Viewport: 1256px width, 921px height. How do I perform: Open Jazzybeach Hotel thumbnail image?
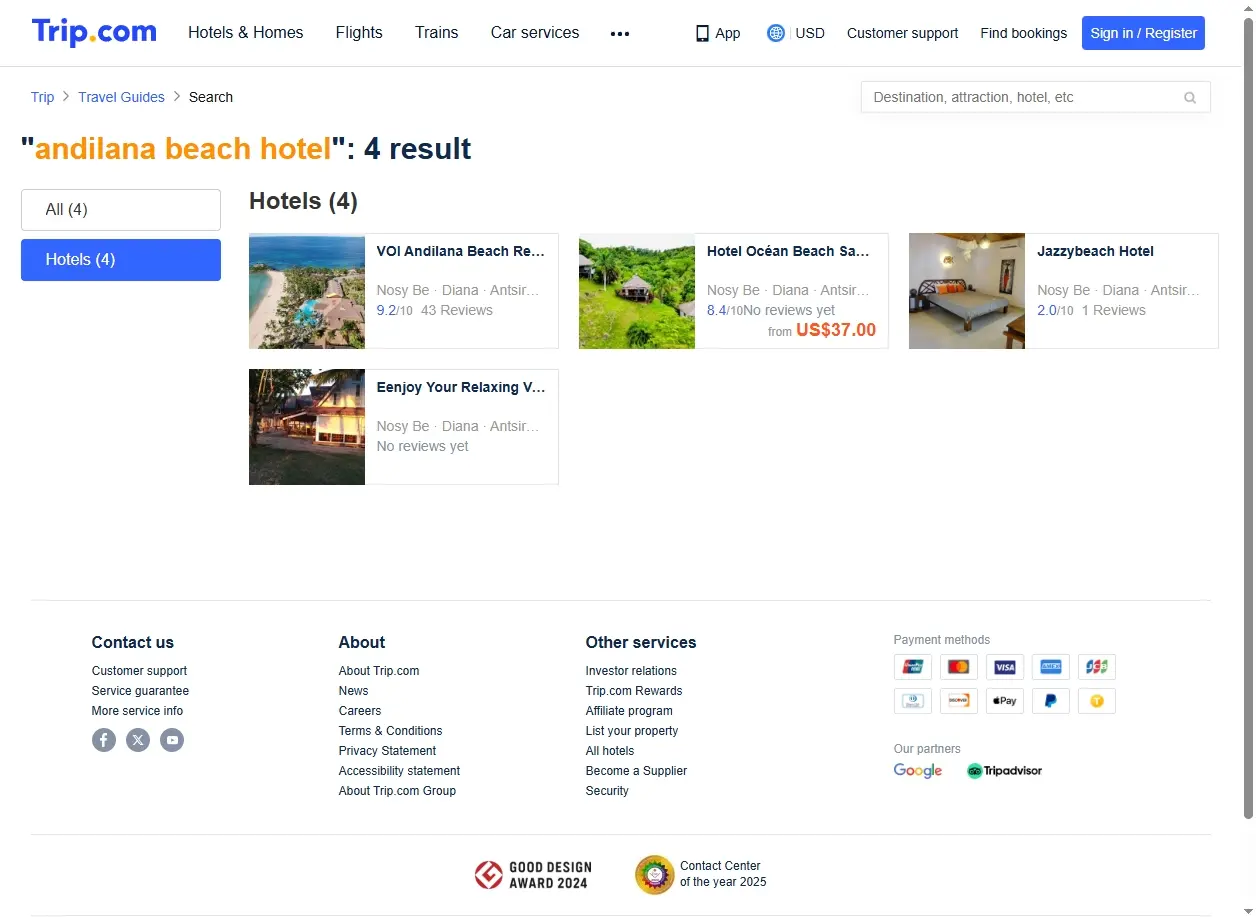(x=967, y=291)
